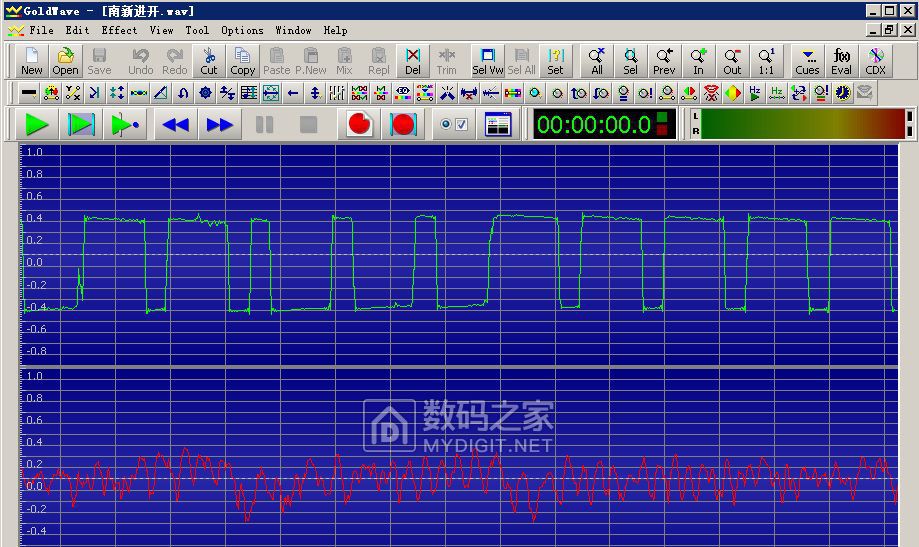
Task: Open the Eval expression evaluator
Action: tap(841, 61)
